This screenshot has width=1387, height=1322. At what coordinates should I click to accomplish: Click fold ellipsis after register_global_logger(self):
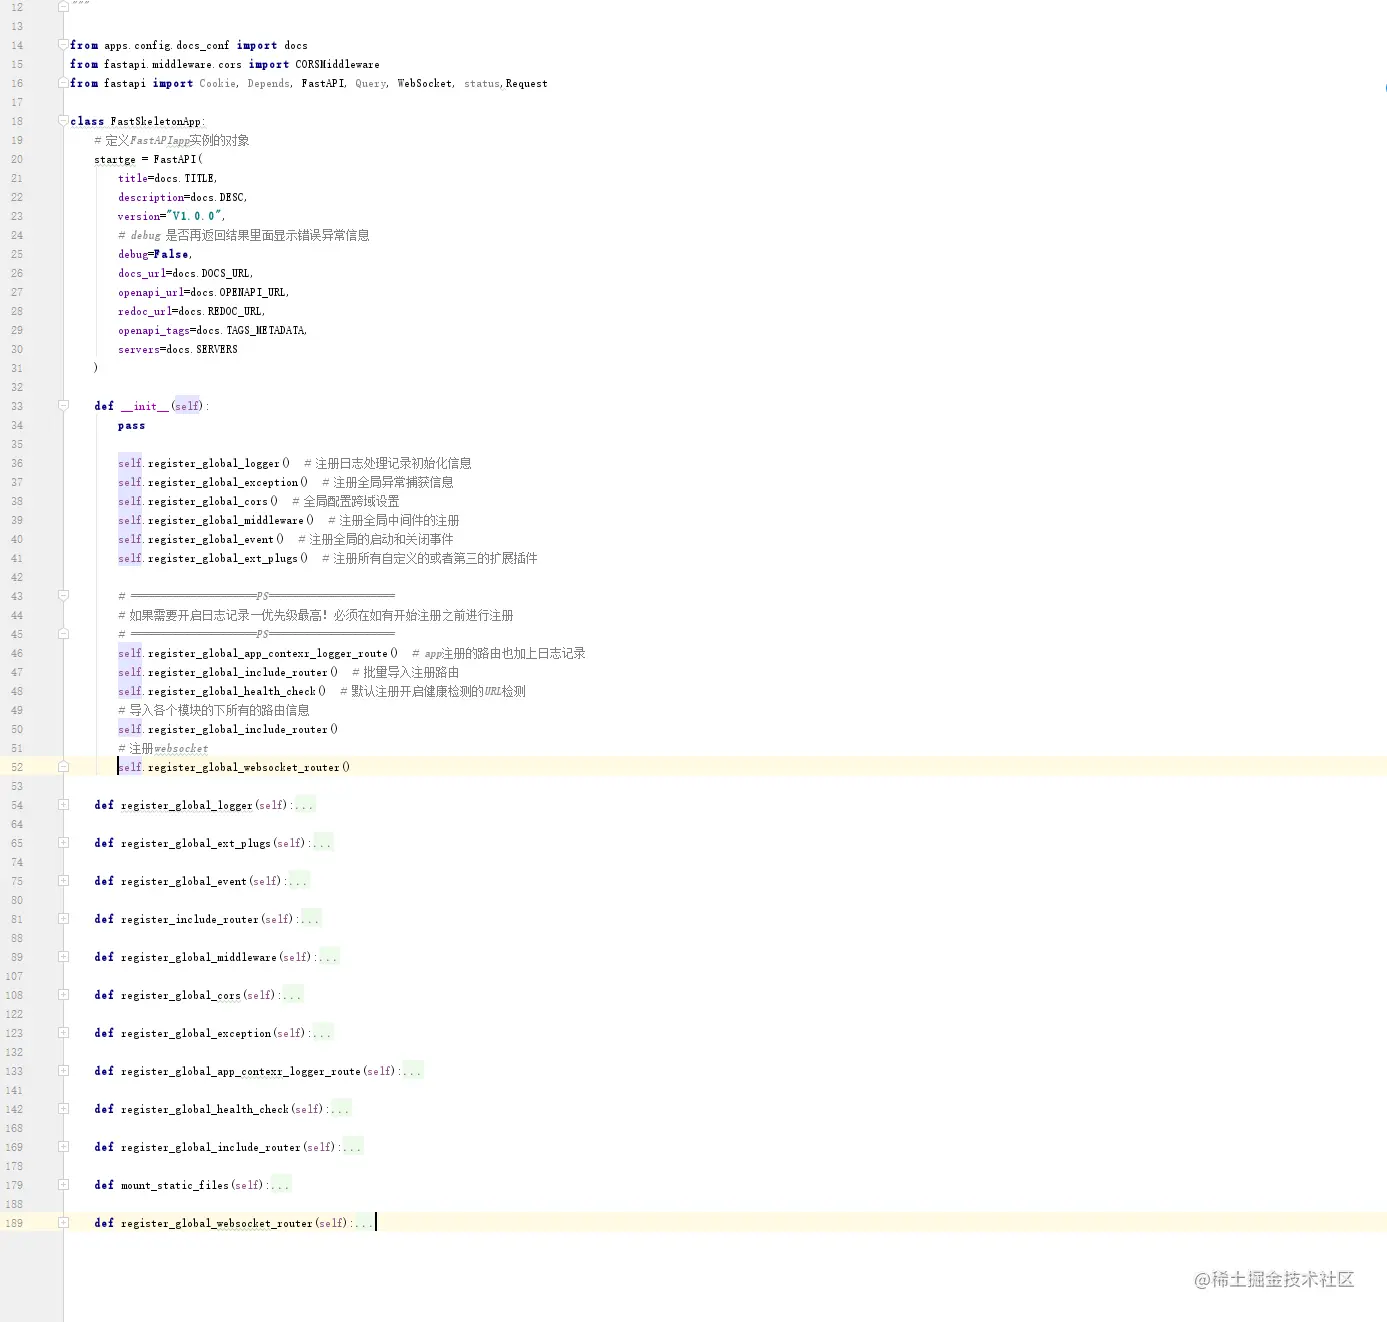click(x=305, y=805)
